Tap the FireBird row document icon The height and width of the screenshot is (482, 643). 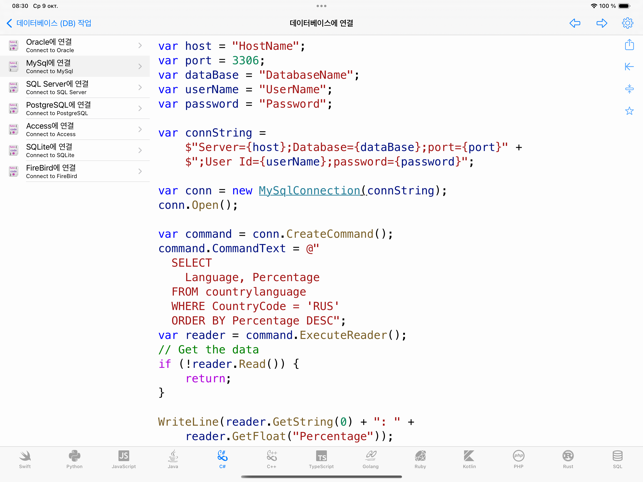(14, 171)
